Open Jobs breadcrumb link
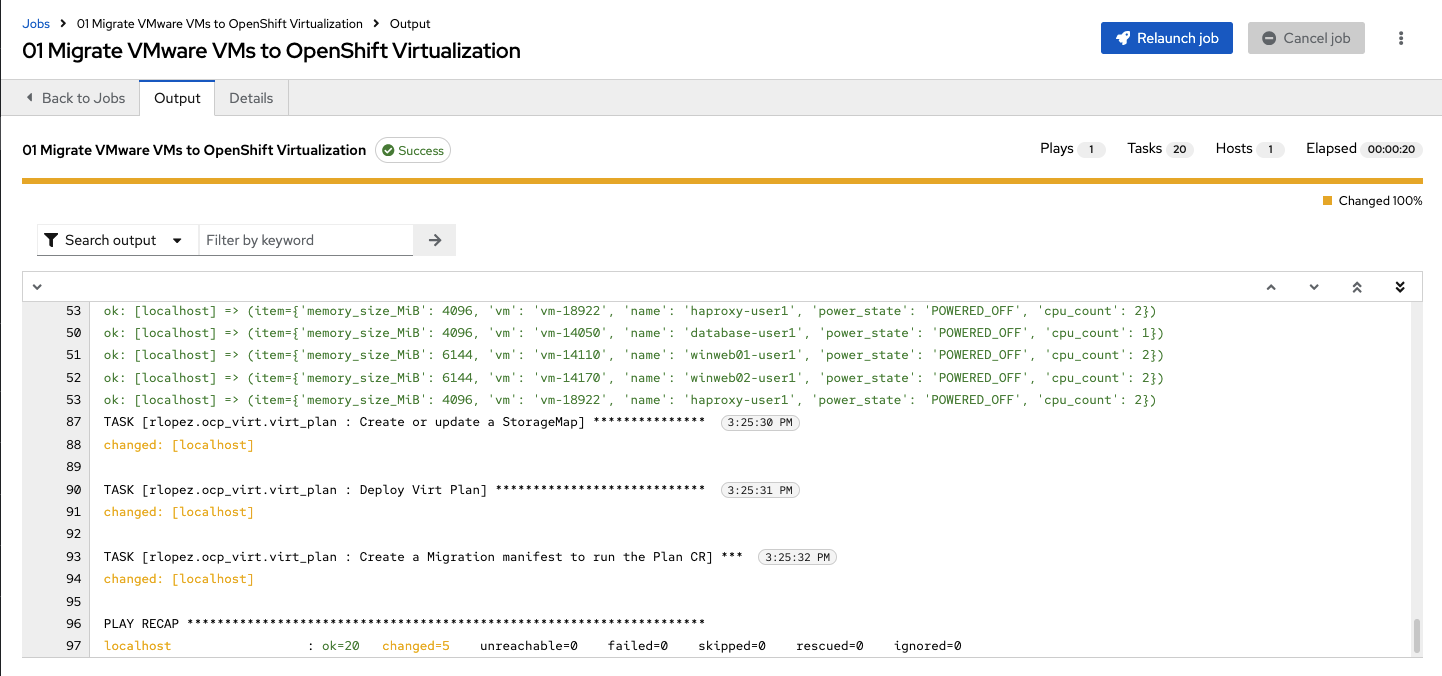The image size is (1442, 676). pyautogui.click(x=36, y=23)
